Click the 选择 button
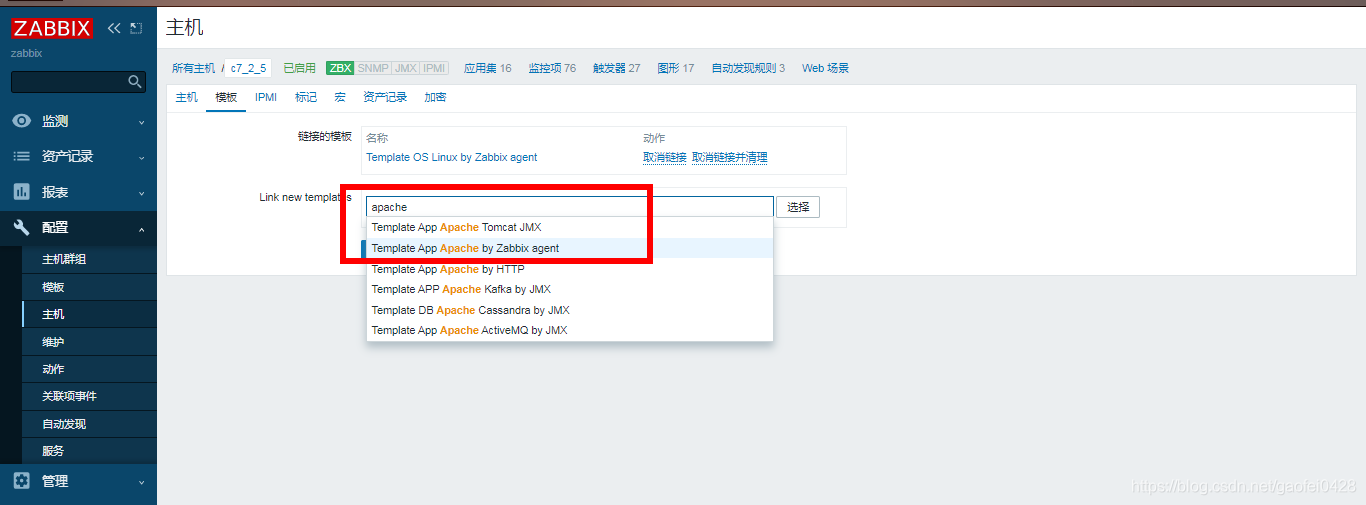The height and width of the screenshot is (505, 1366). click(798, 207)
